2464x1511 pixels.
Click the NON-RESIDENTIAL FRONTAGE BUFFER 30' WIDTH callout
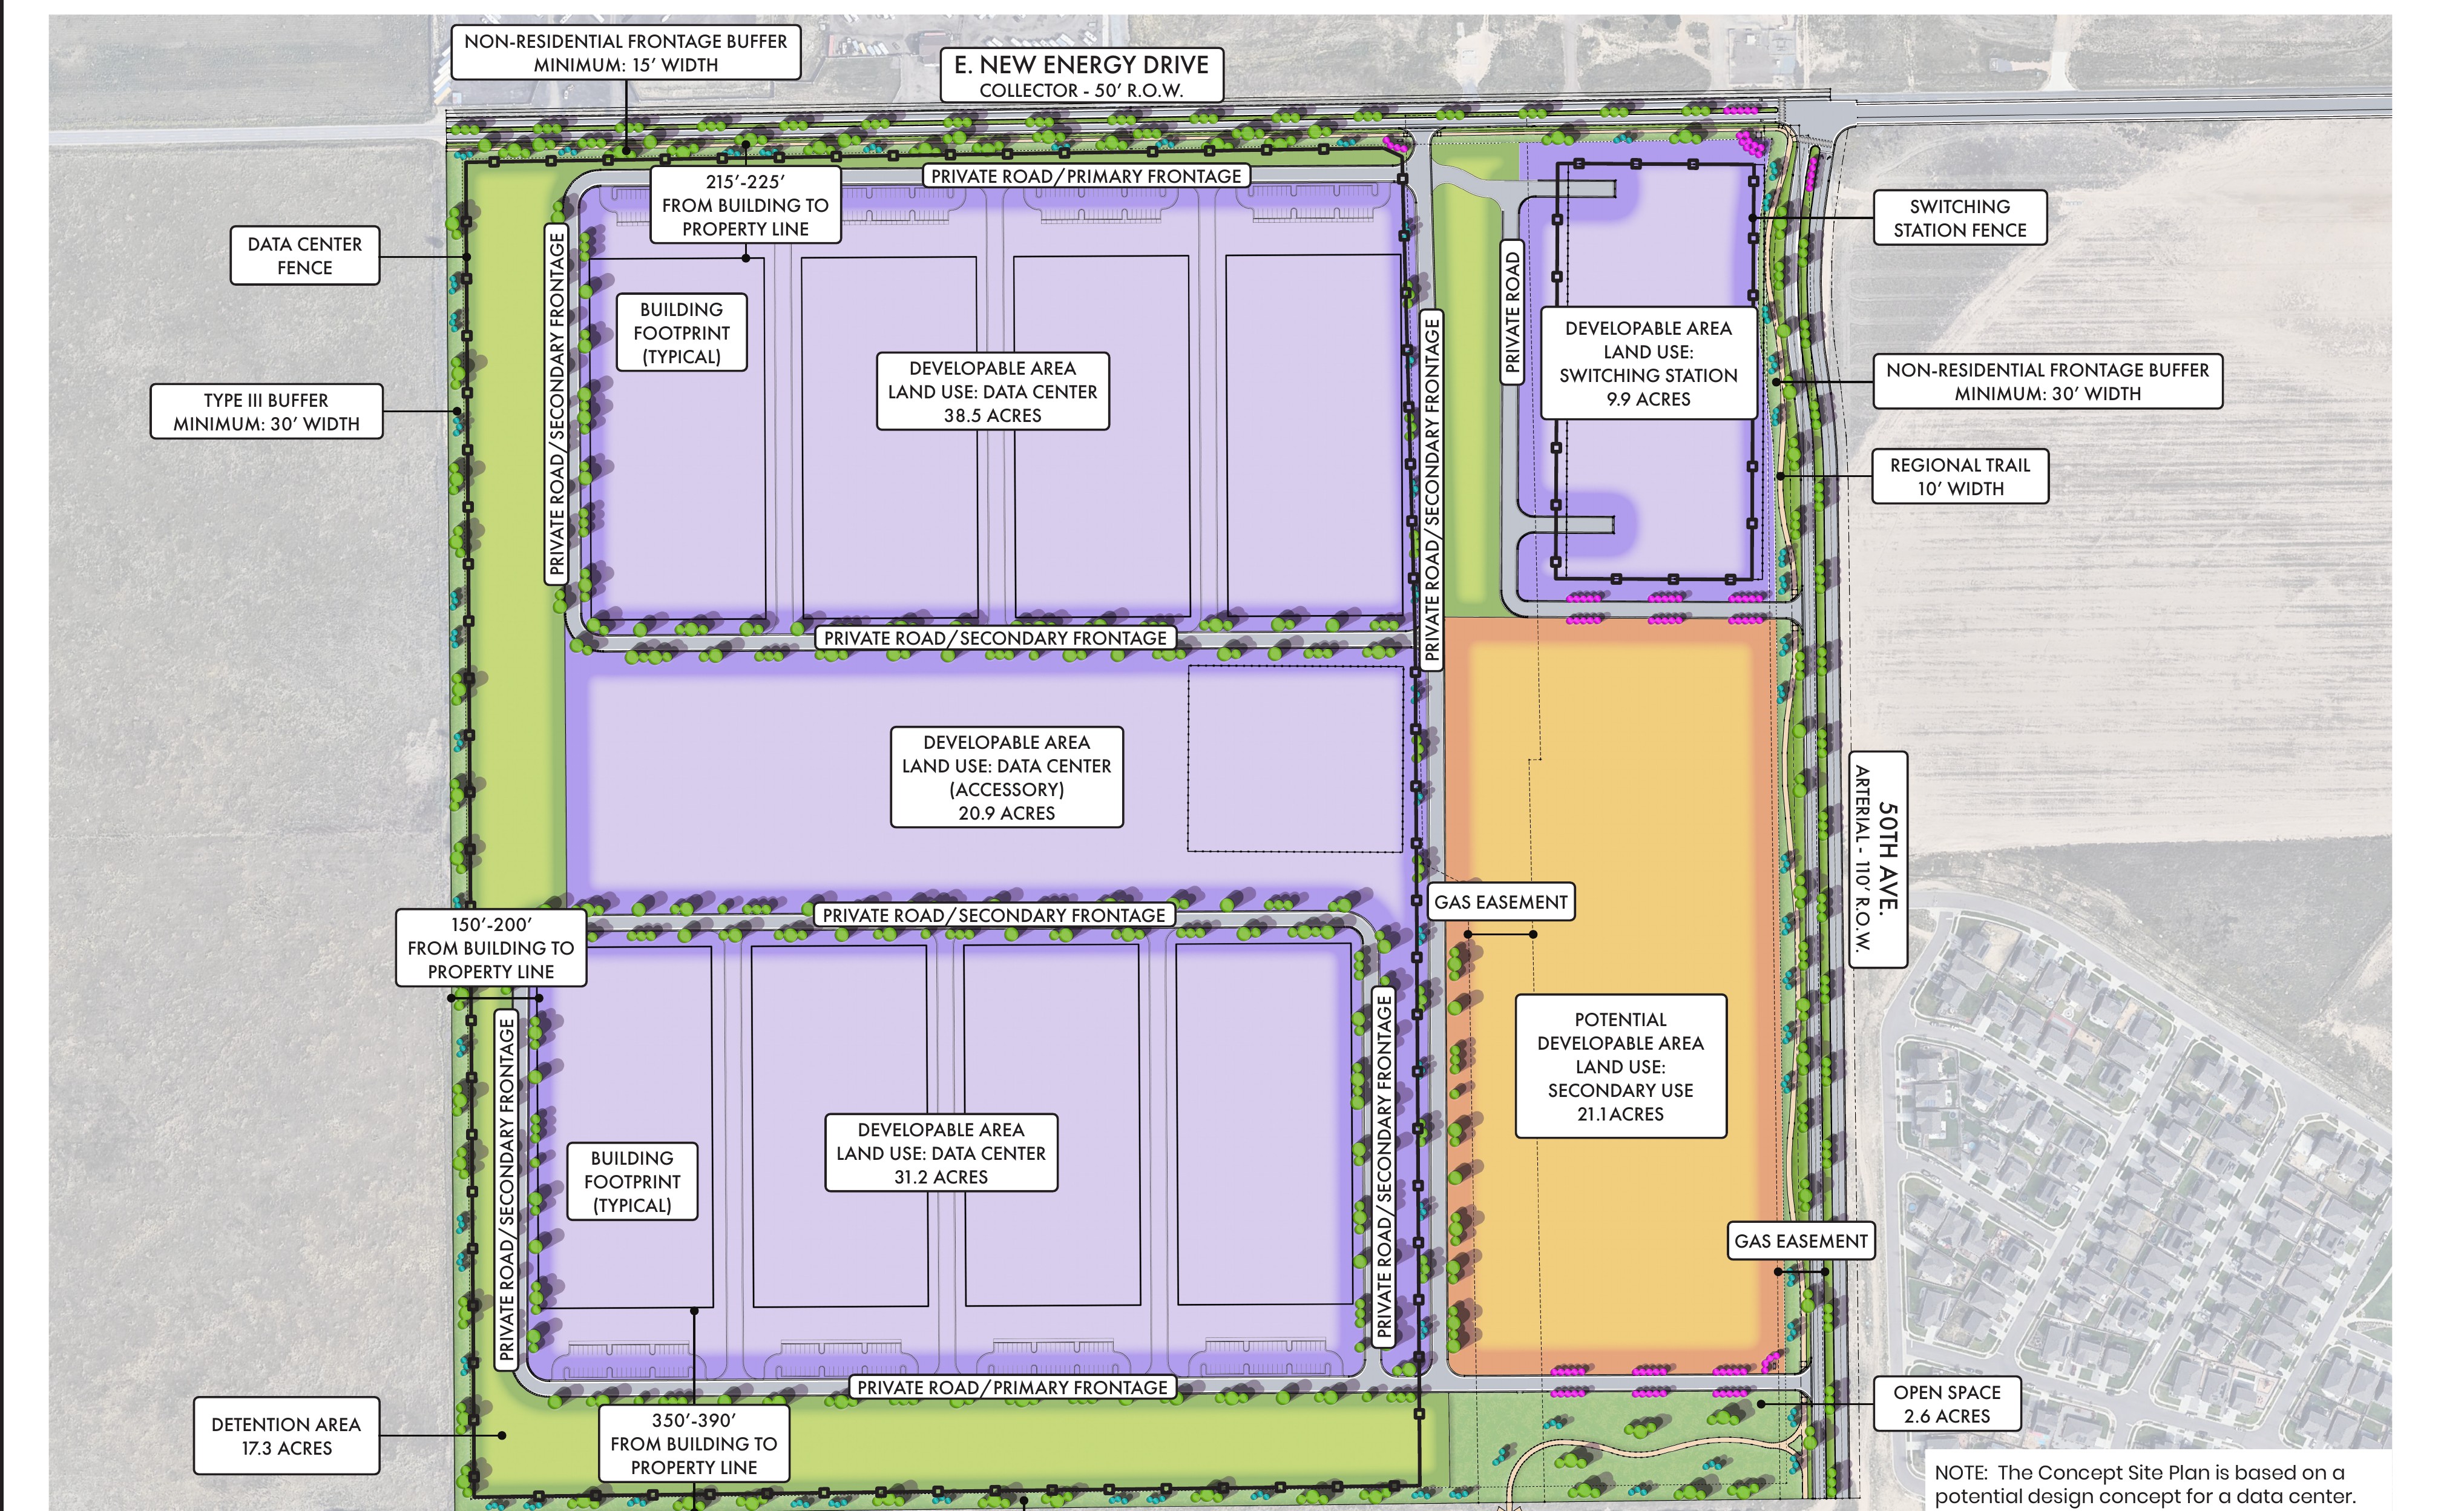[x=2047, y=381]
